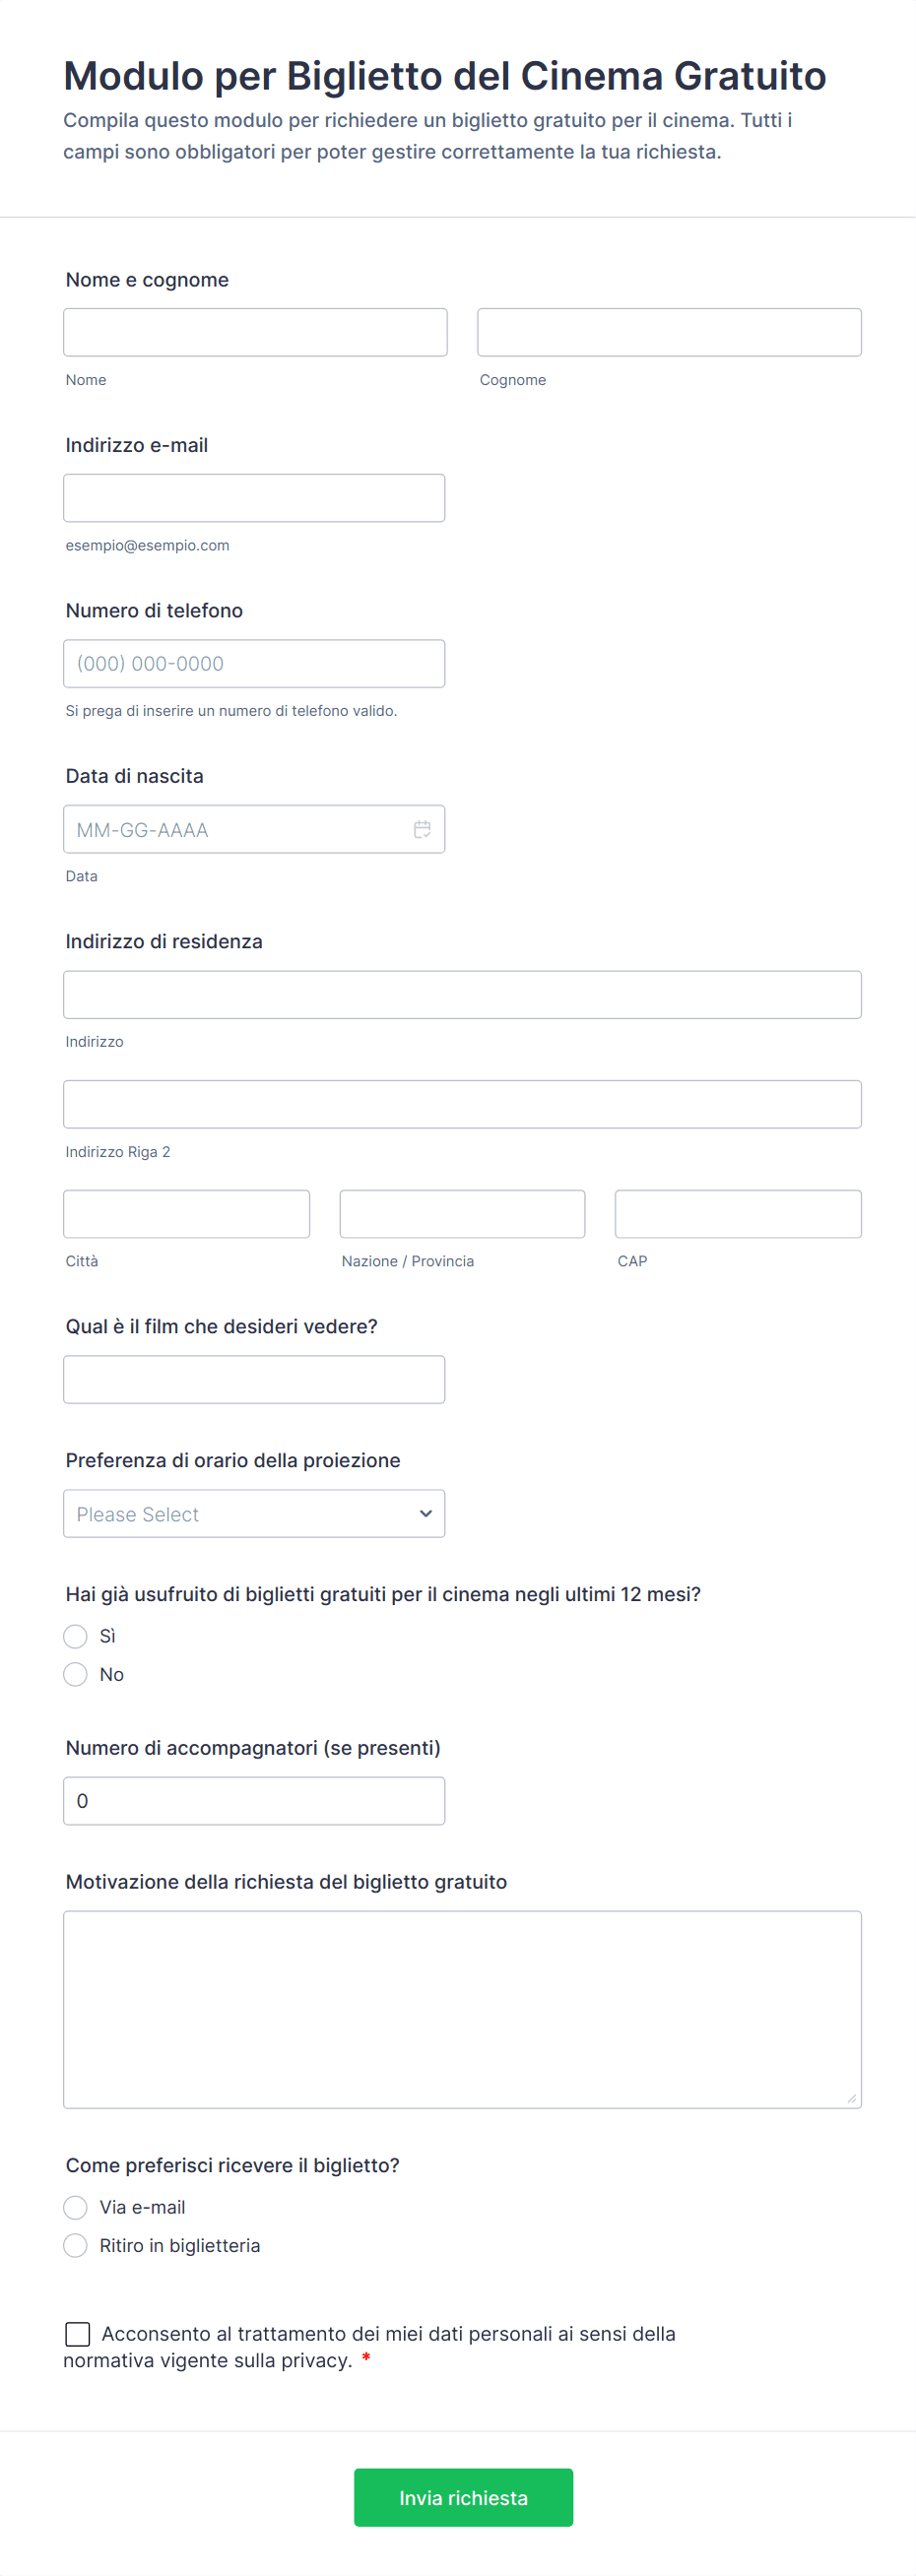Click the Cognome input field
This screenshot has height=2576, width=916.
tap(669, 332)
